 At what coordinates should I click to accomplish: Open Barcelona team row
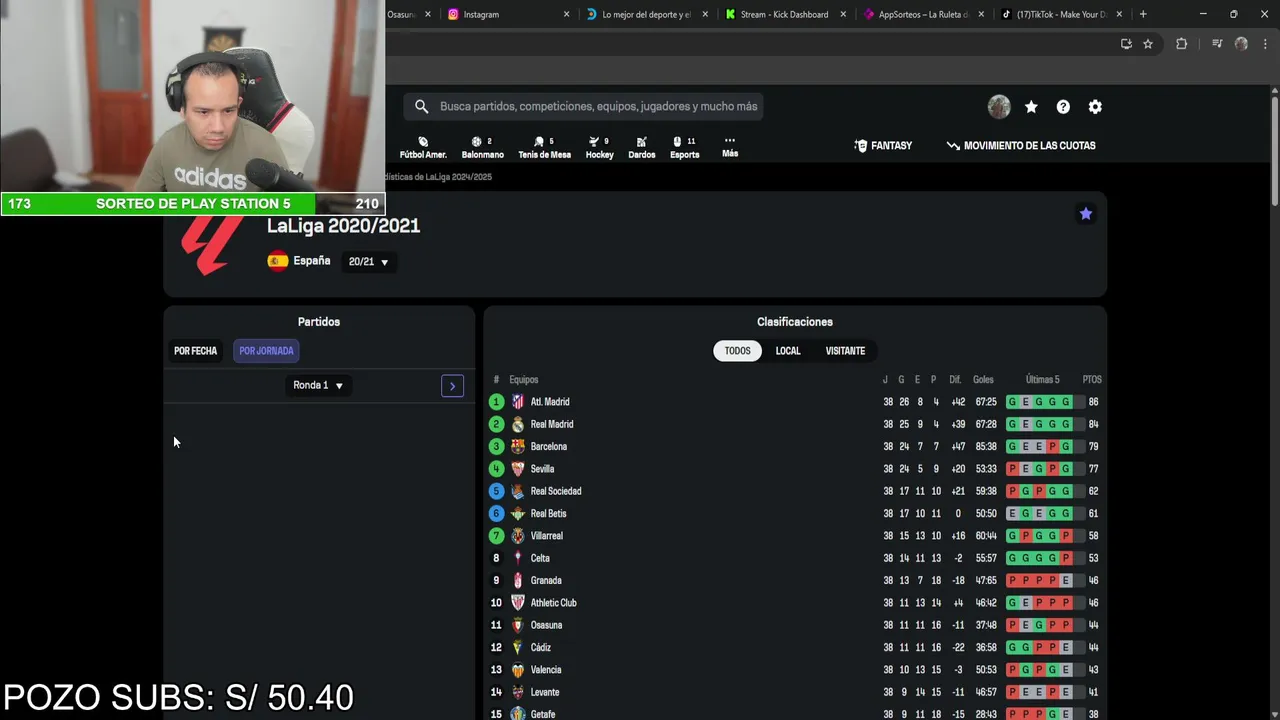pyautogui.click(x=795, y=447)
